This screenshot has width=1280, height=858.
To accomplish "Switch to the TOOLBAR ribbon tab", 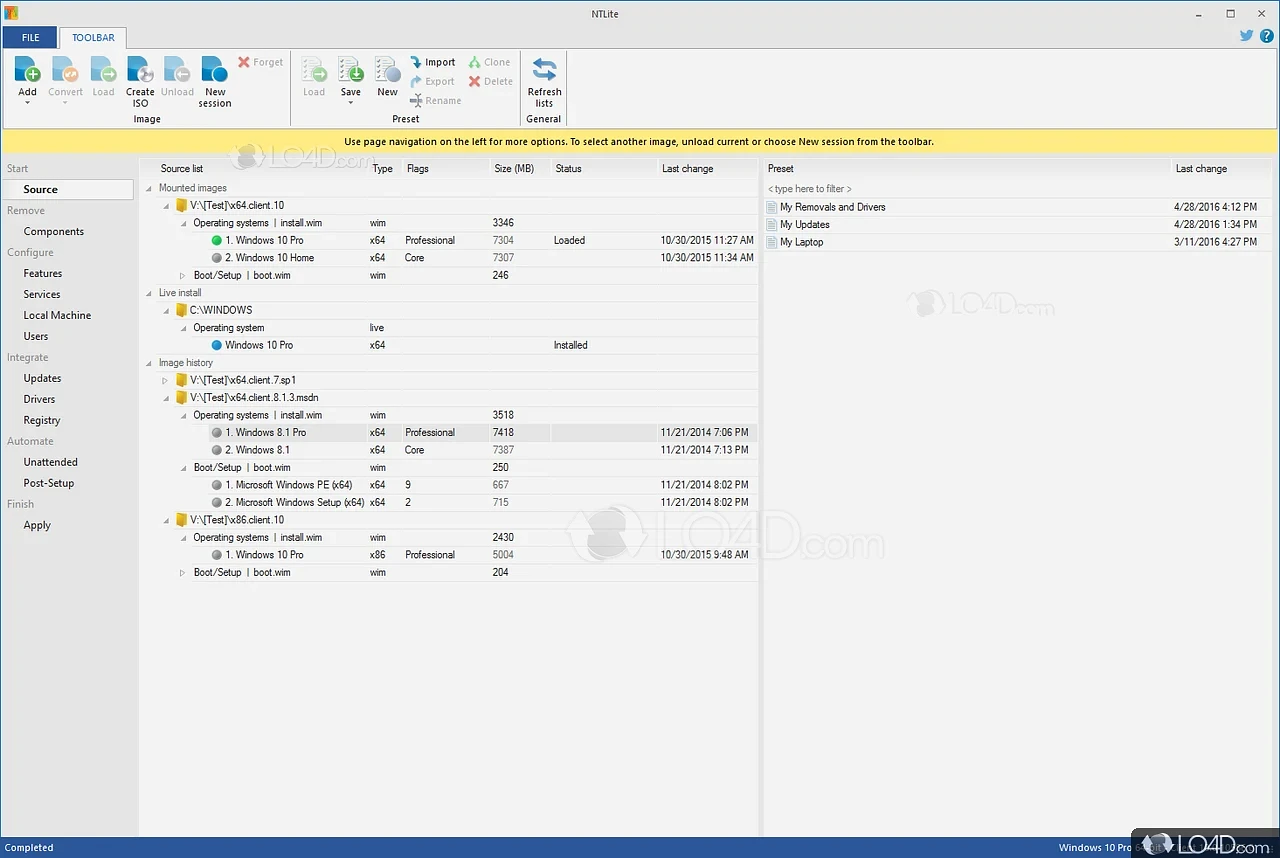I will [93, 38].
